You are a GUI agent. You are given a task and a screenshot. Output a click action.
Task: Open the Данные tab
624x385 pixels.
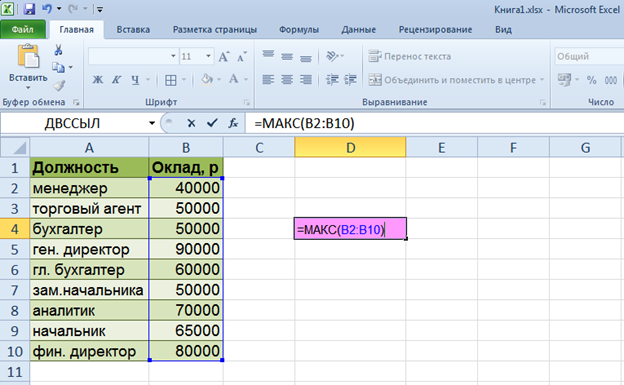[x=359, y=30]
